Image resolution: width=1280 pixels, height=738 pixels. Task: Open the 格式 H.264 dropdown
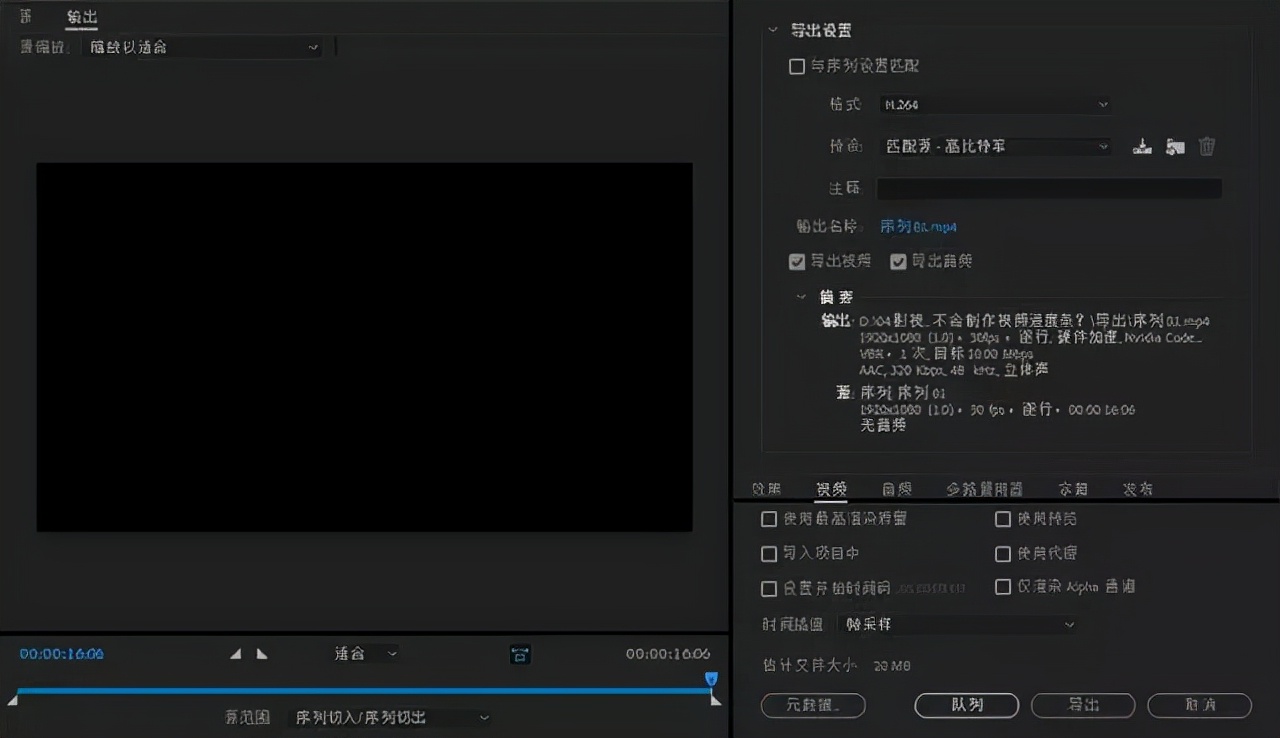[995, 104]
